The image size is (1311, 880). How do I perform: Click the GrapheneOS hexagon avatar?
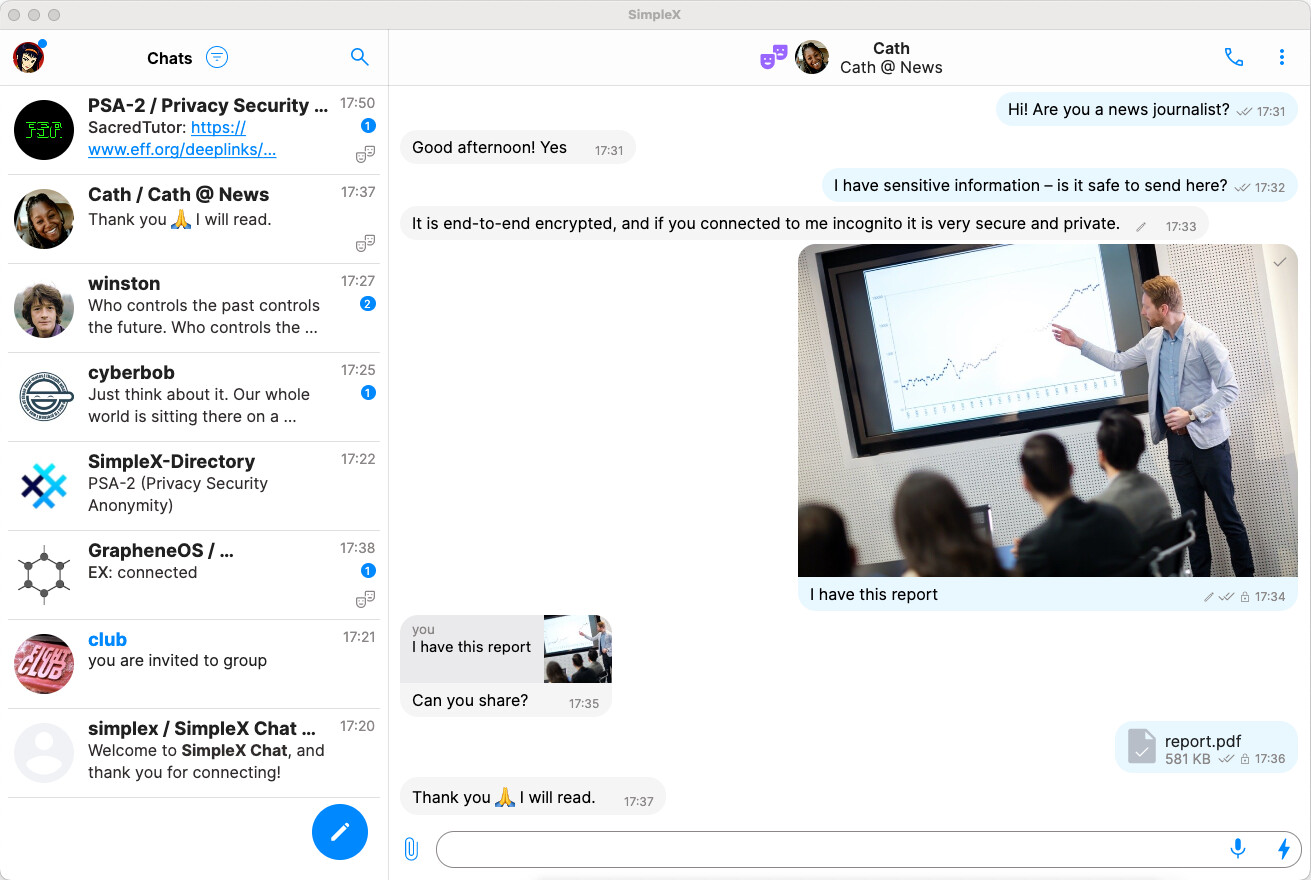coord(44,575)
